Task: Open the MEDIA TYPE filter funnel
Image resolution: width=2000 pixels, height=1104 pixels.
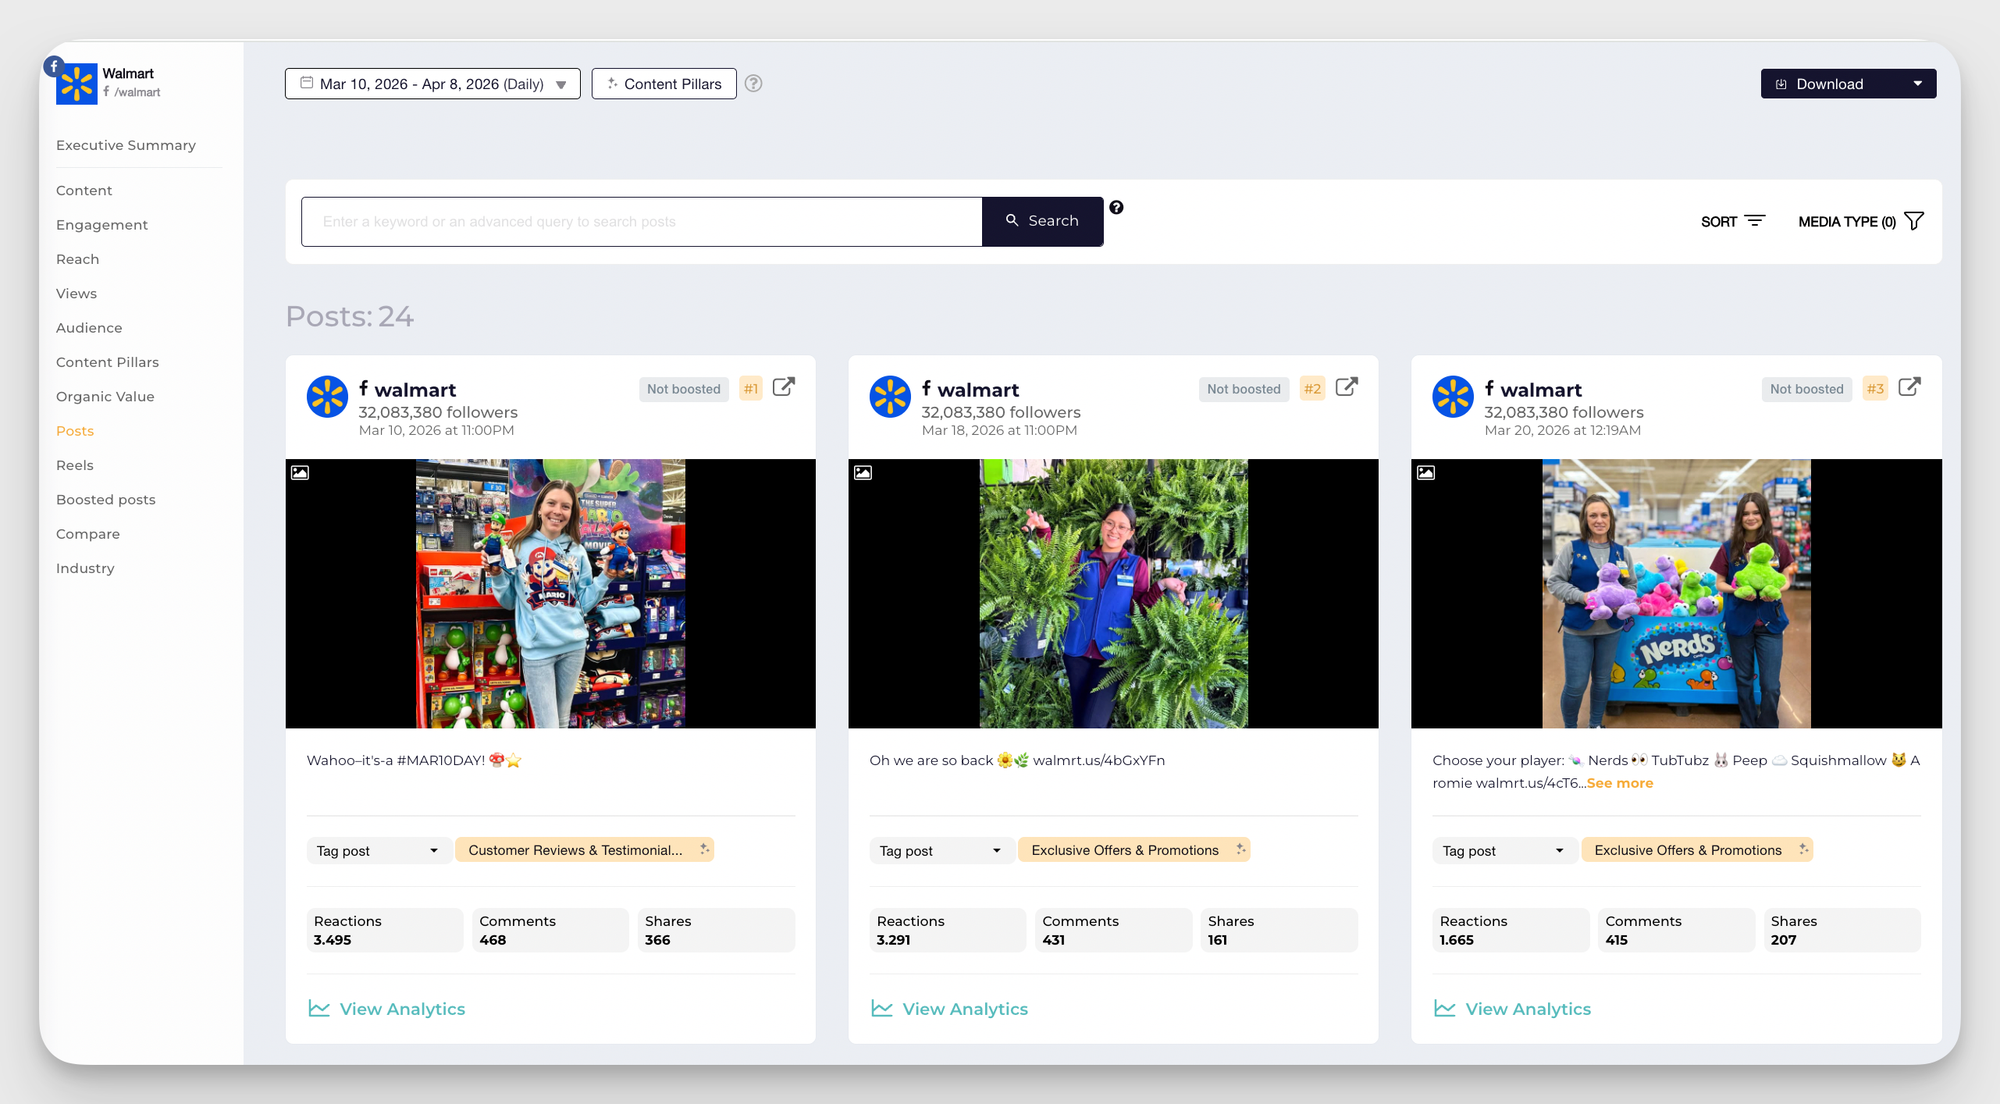Action: pos(1914,221)
